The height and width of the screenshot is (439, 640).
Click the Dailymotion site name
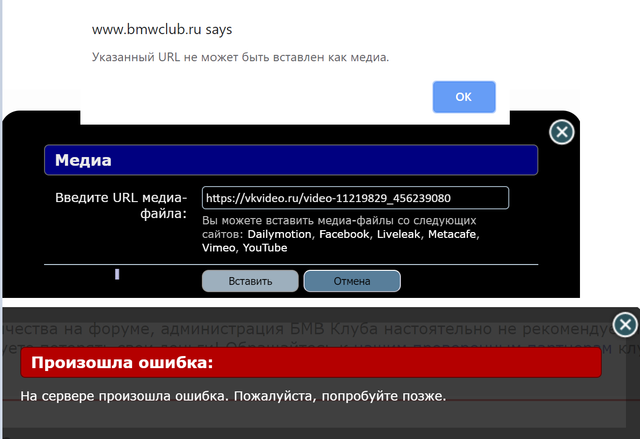279,234
